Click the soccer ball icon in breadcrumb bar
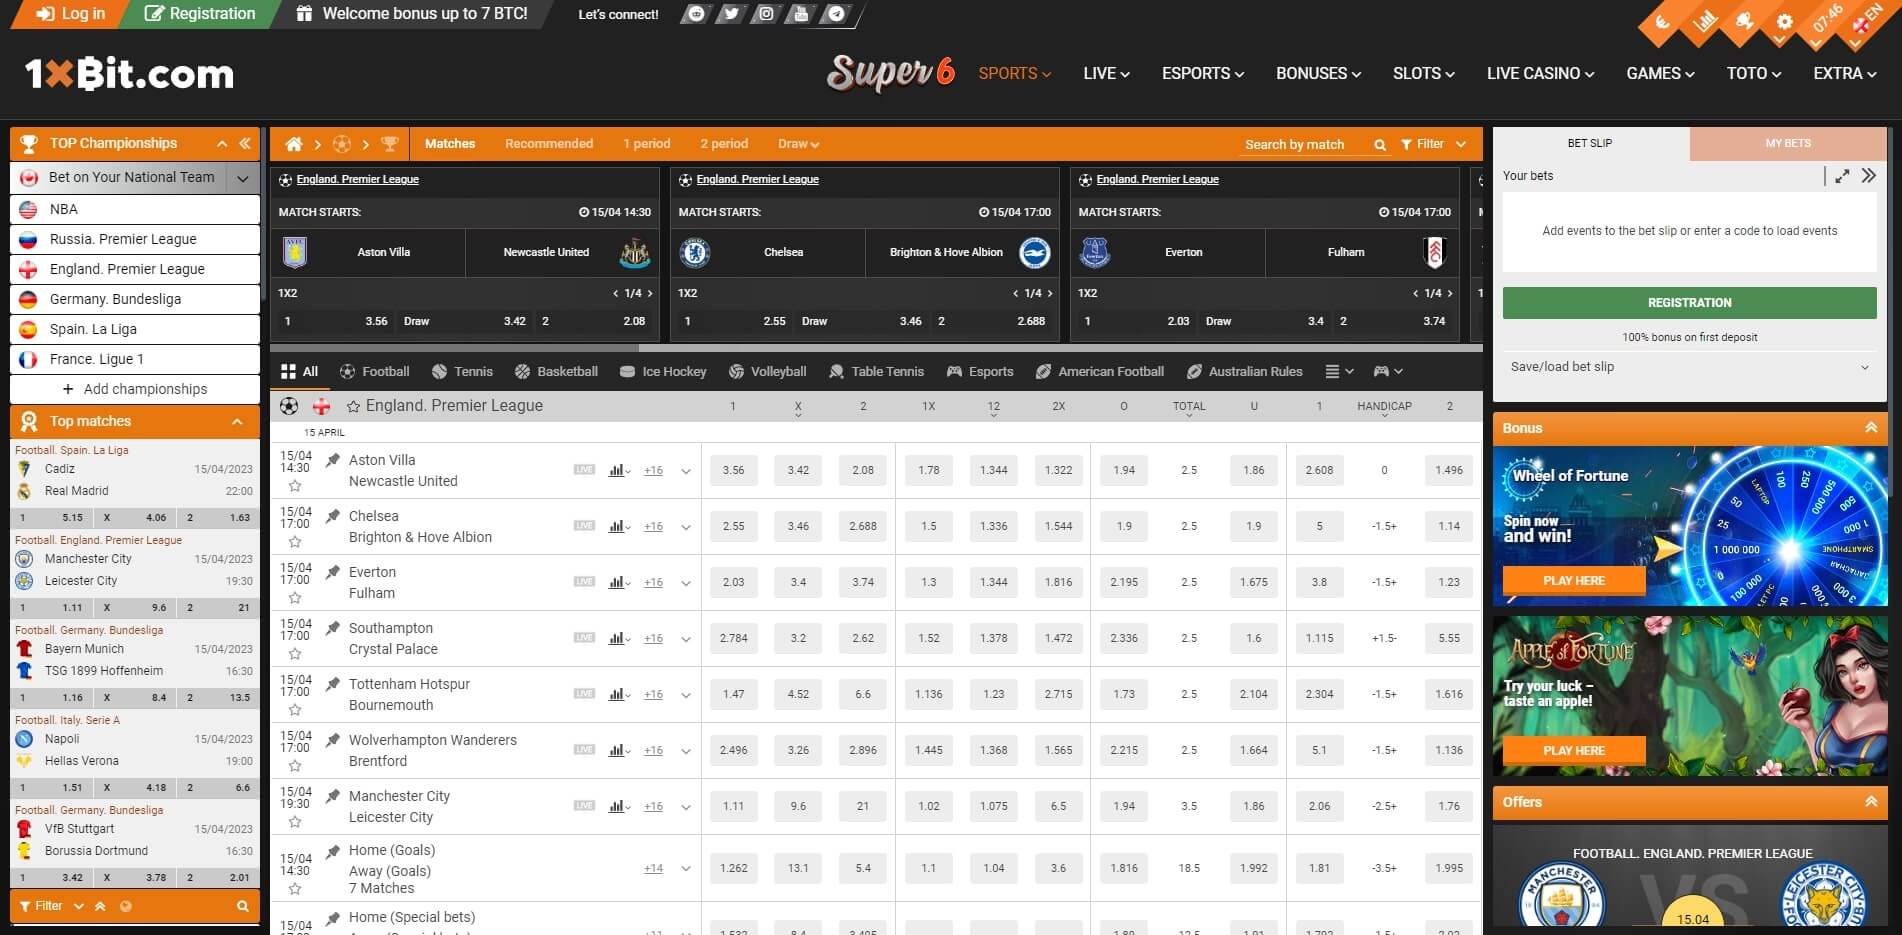 click(x=342, y=144)
